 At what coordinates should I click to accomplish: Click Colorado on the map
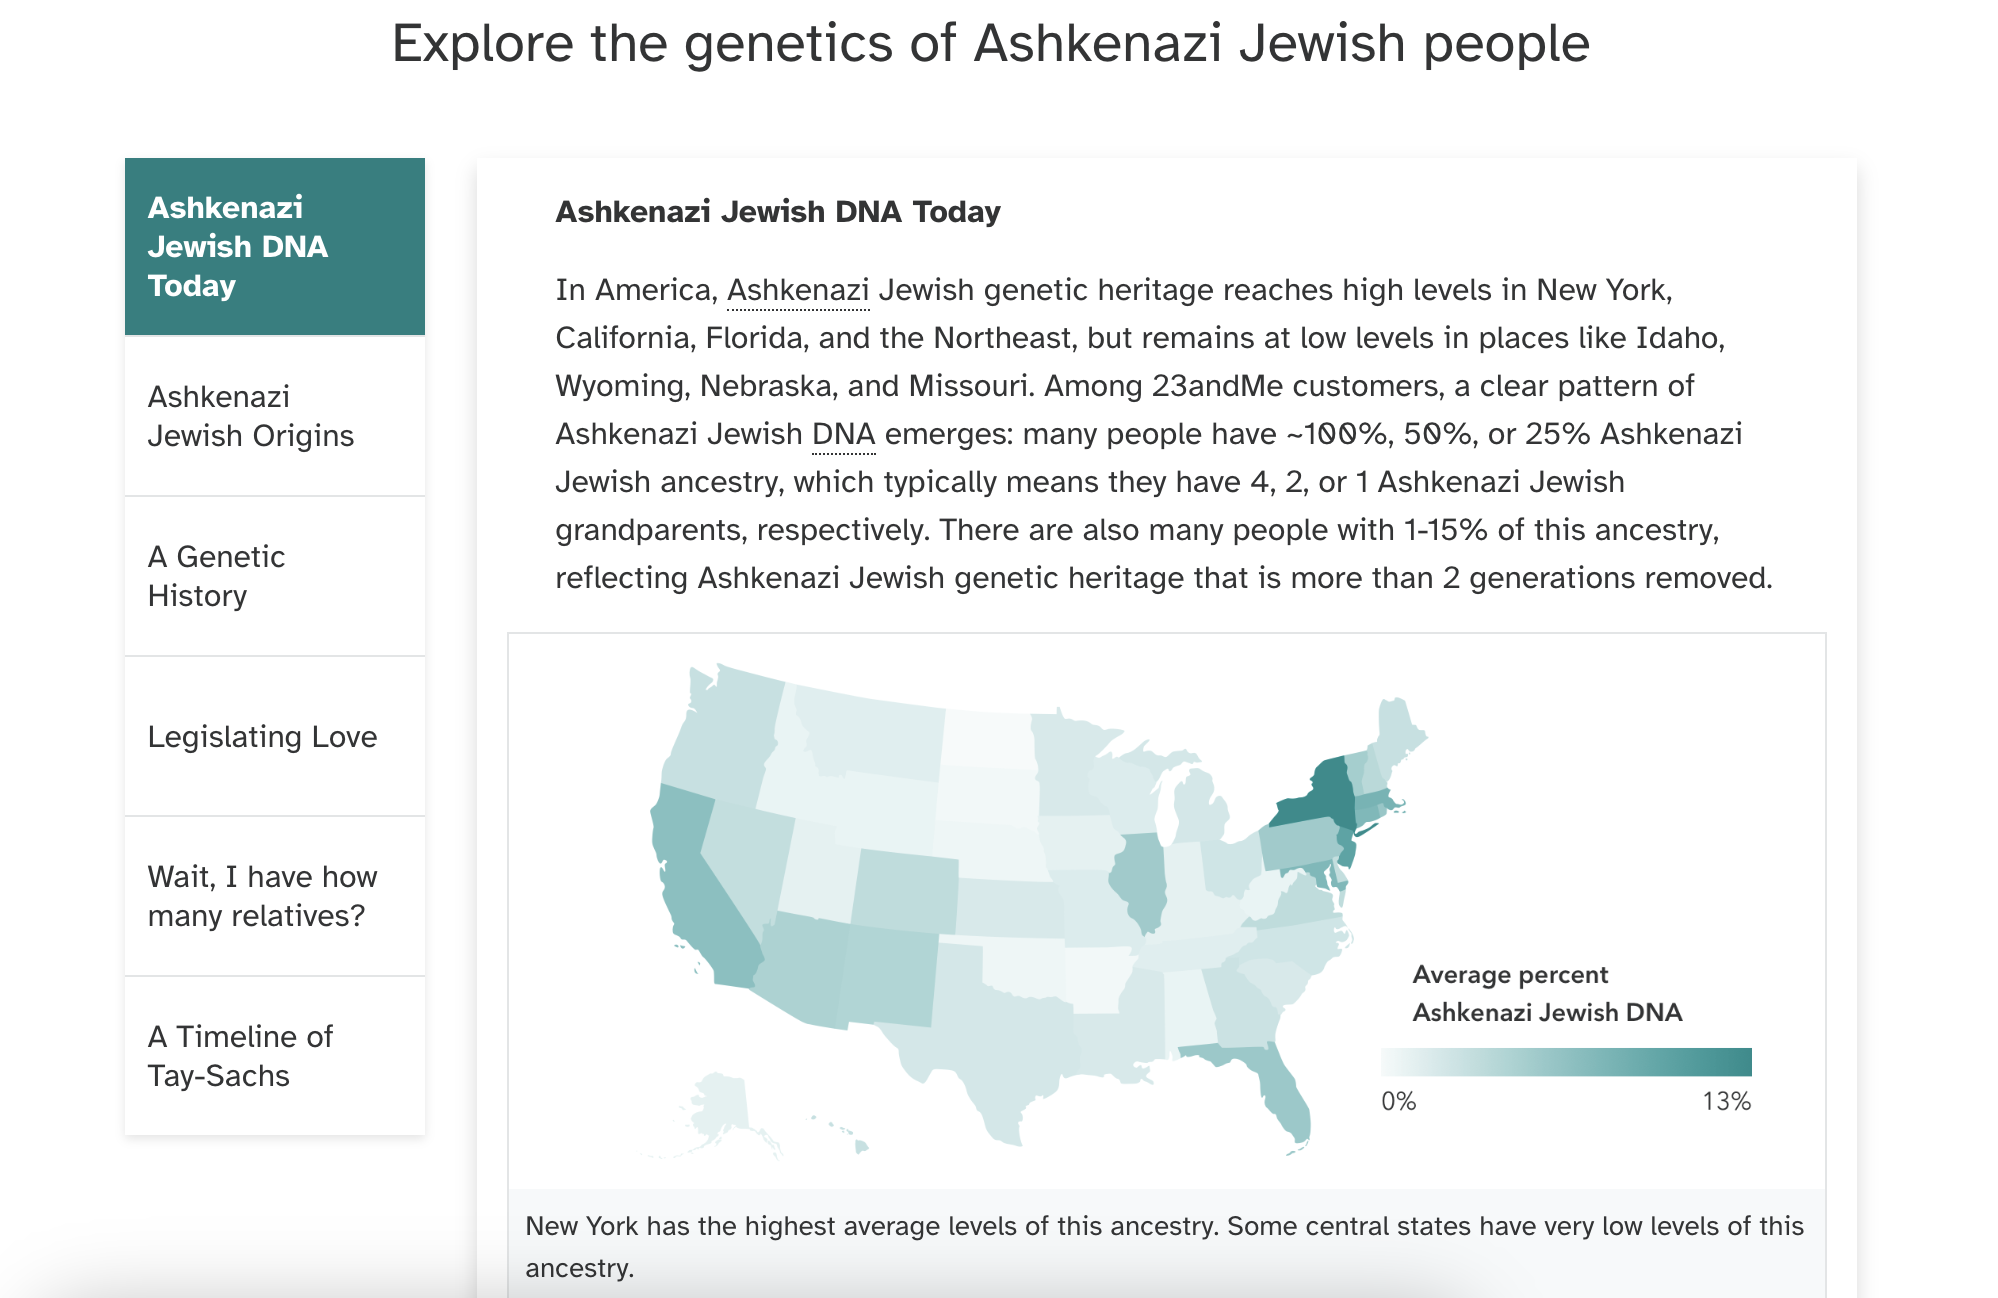905,890
